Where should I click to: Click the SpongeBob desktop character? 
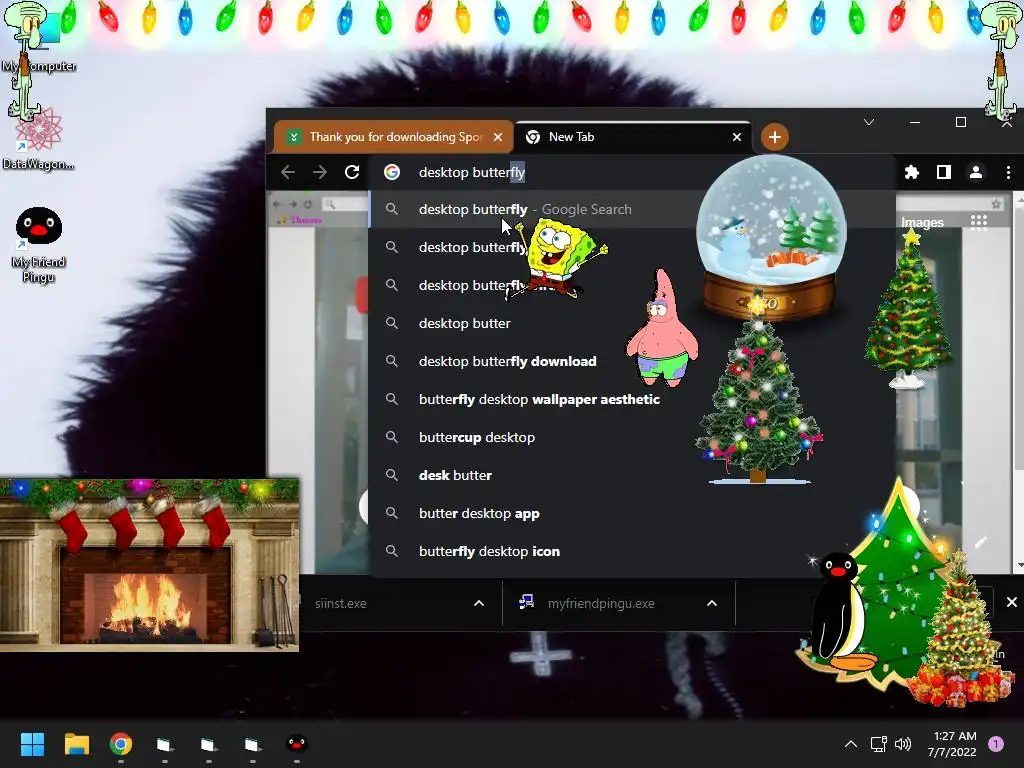(558, 259)
